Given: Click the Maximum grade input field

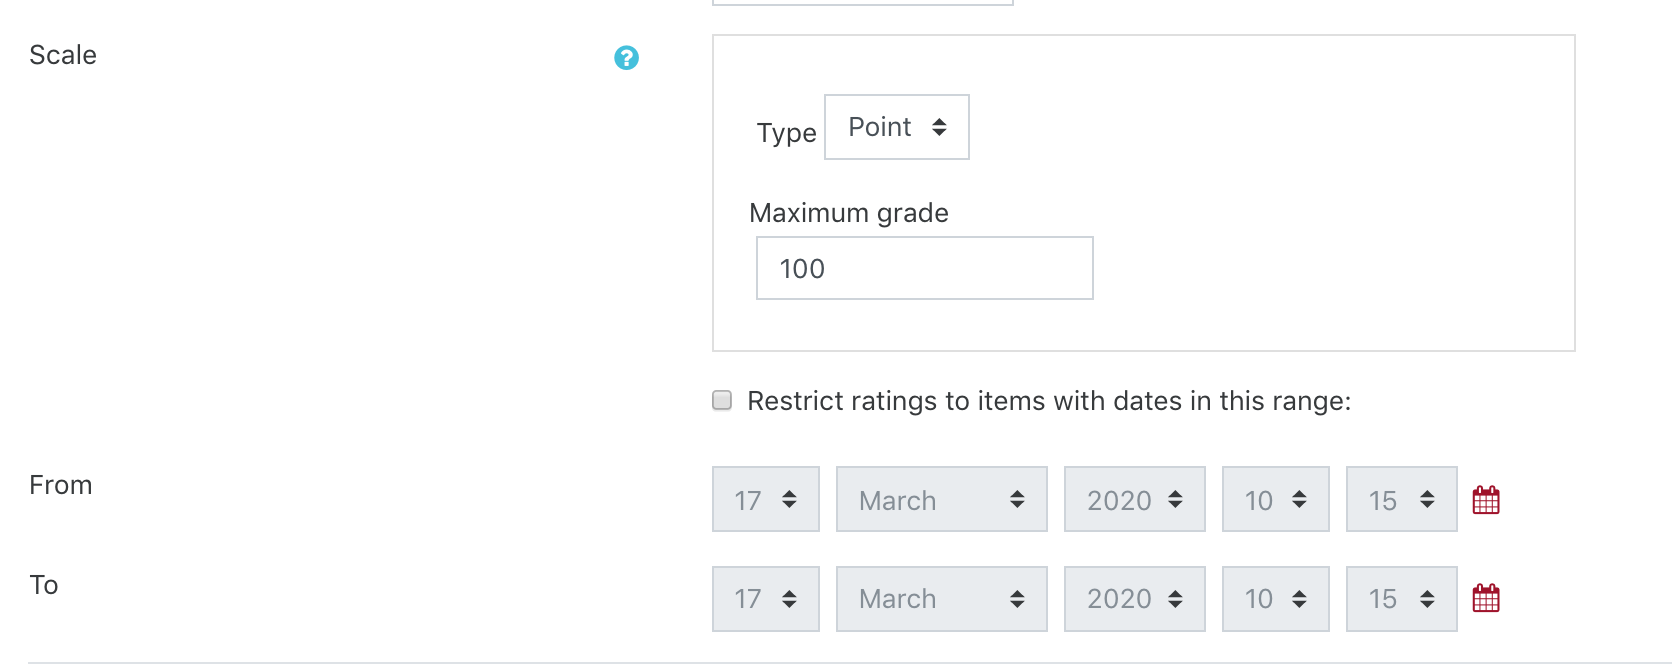Looking at the screenshot, I should 924,268.
